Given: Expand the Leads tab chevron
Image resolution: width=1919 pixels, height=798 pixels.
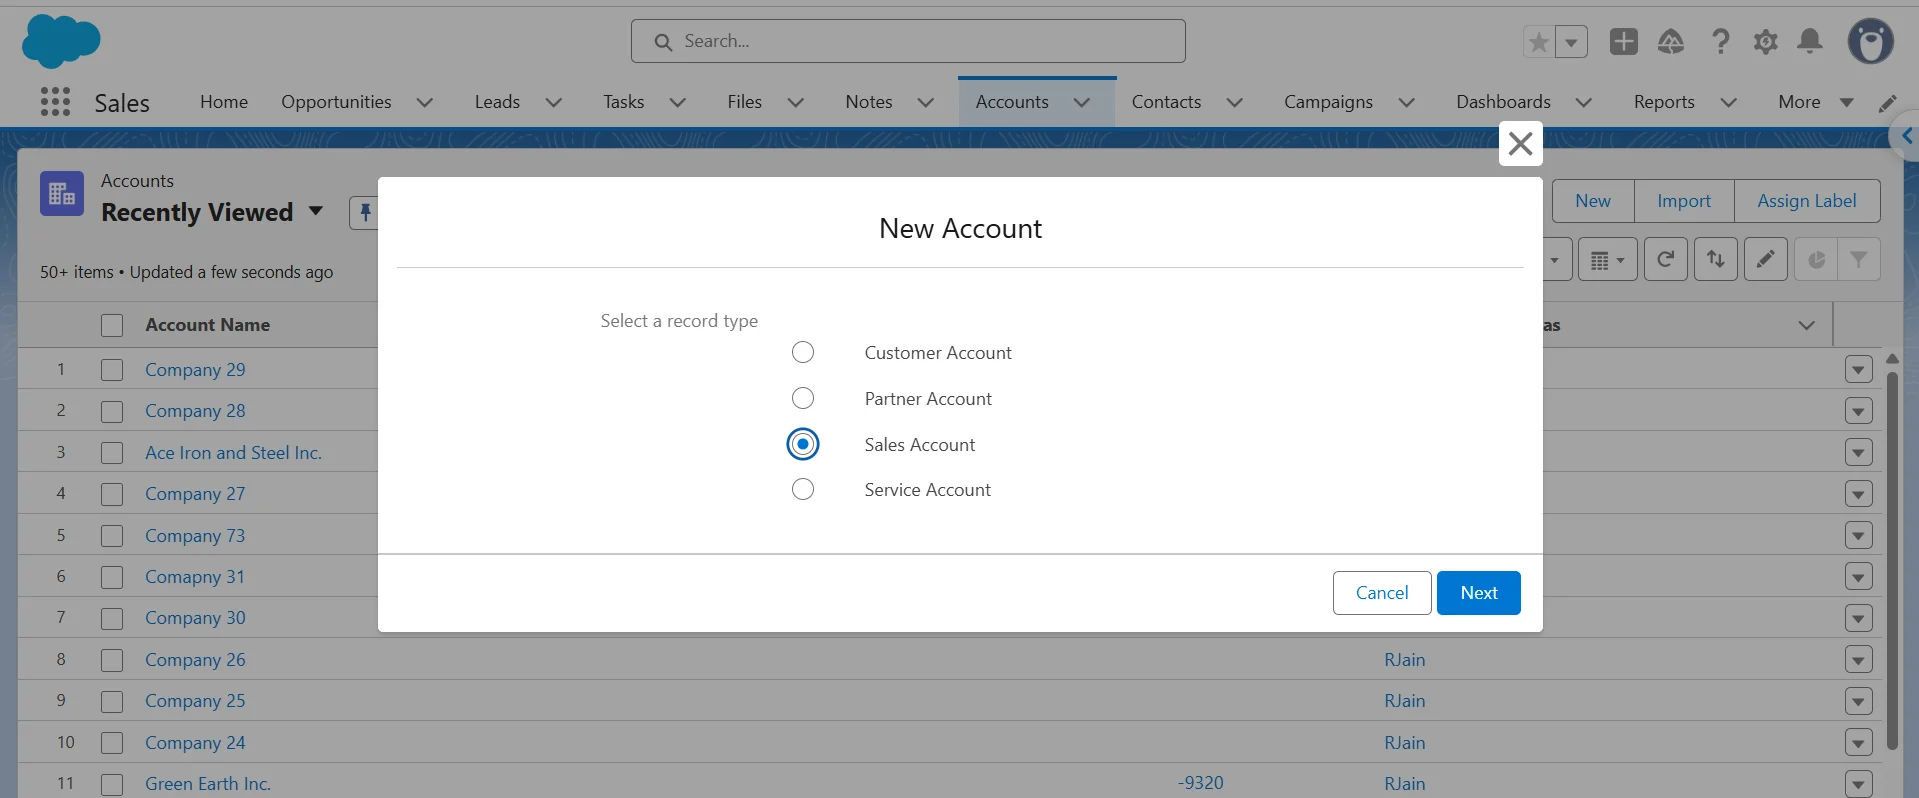Looking at the screenshot, I should click(553, 102).
